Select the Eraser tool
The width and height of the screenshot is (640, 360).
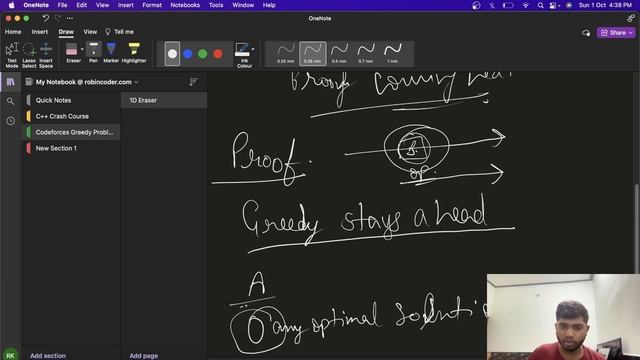click(72, 53)
